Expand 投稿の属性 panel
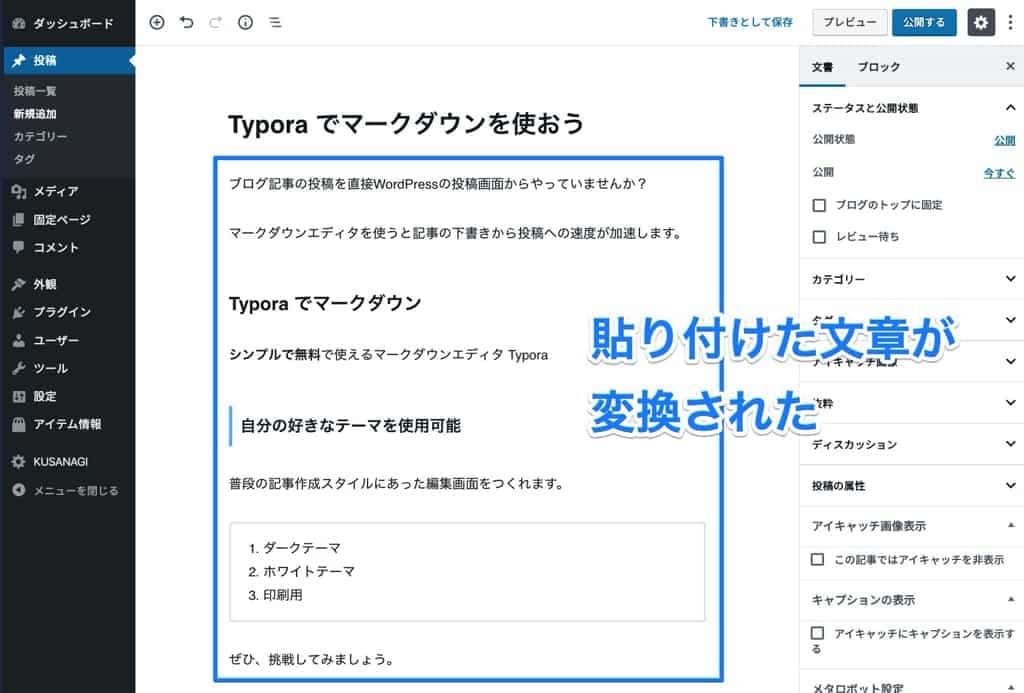Screen dimensions: 1024x693 click(x=911, y=485)
